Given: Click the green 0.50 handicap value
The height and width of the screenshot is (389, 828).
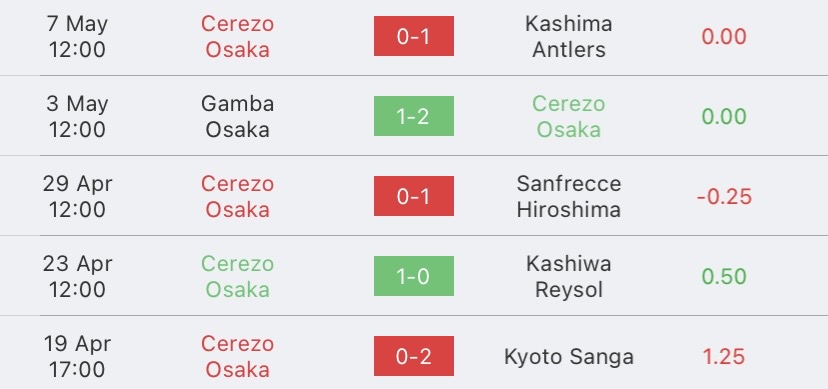Looking at the screenshot, I should [x=724, y=276].
